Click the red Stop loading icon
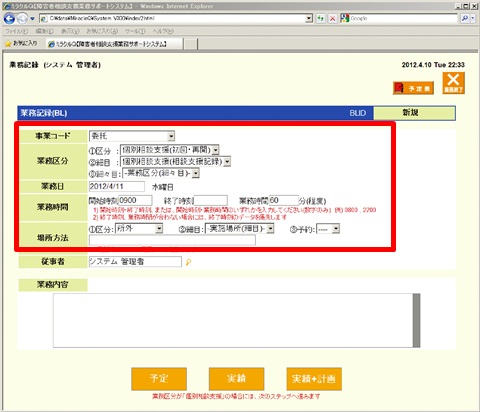480x412 pixels. click(332, 18)
